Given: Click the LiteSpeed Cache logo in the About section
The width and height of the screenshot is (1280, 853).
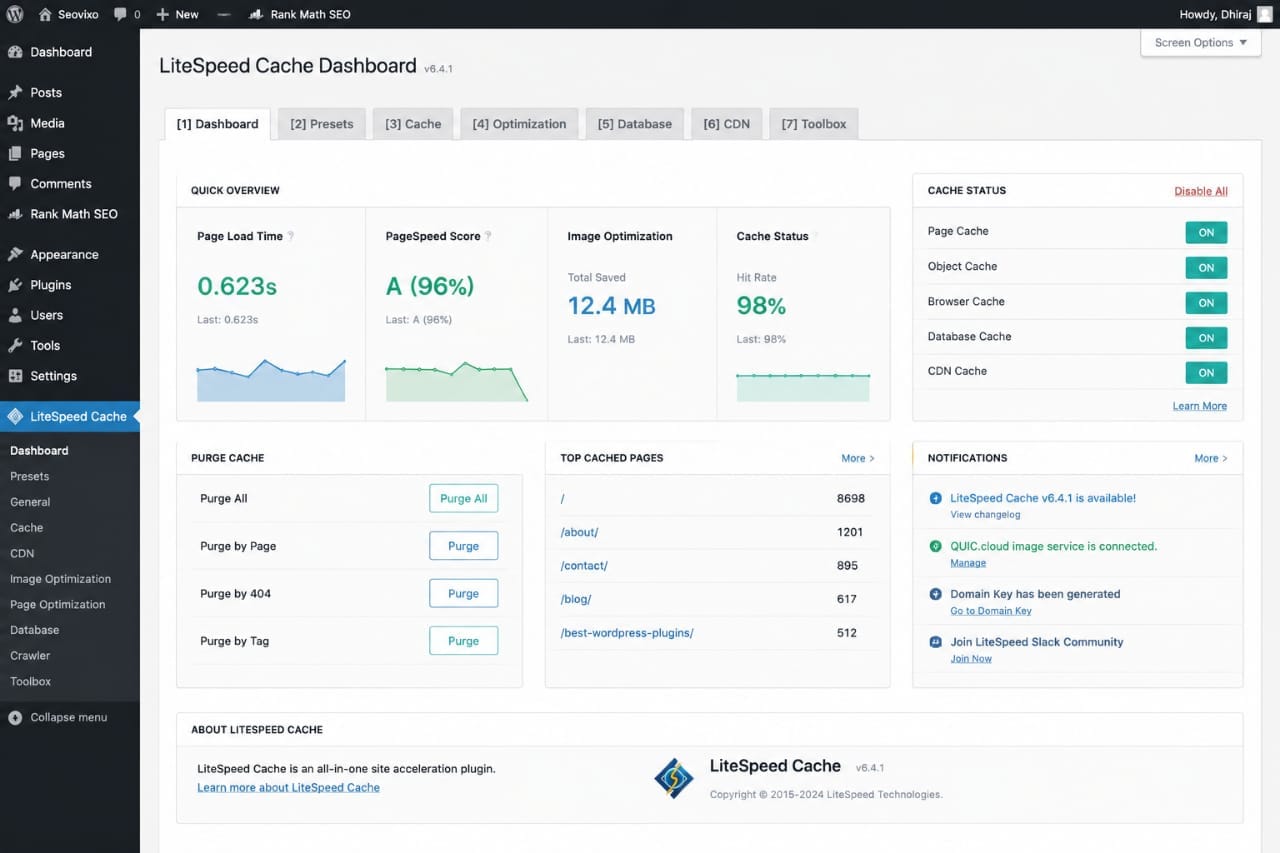Looking at the screenshot, I should click(x=673, y=777).
